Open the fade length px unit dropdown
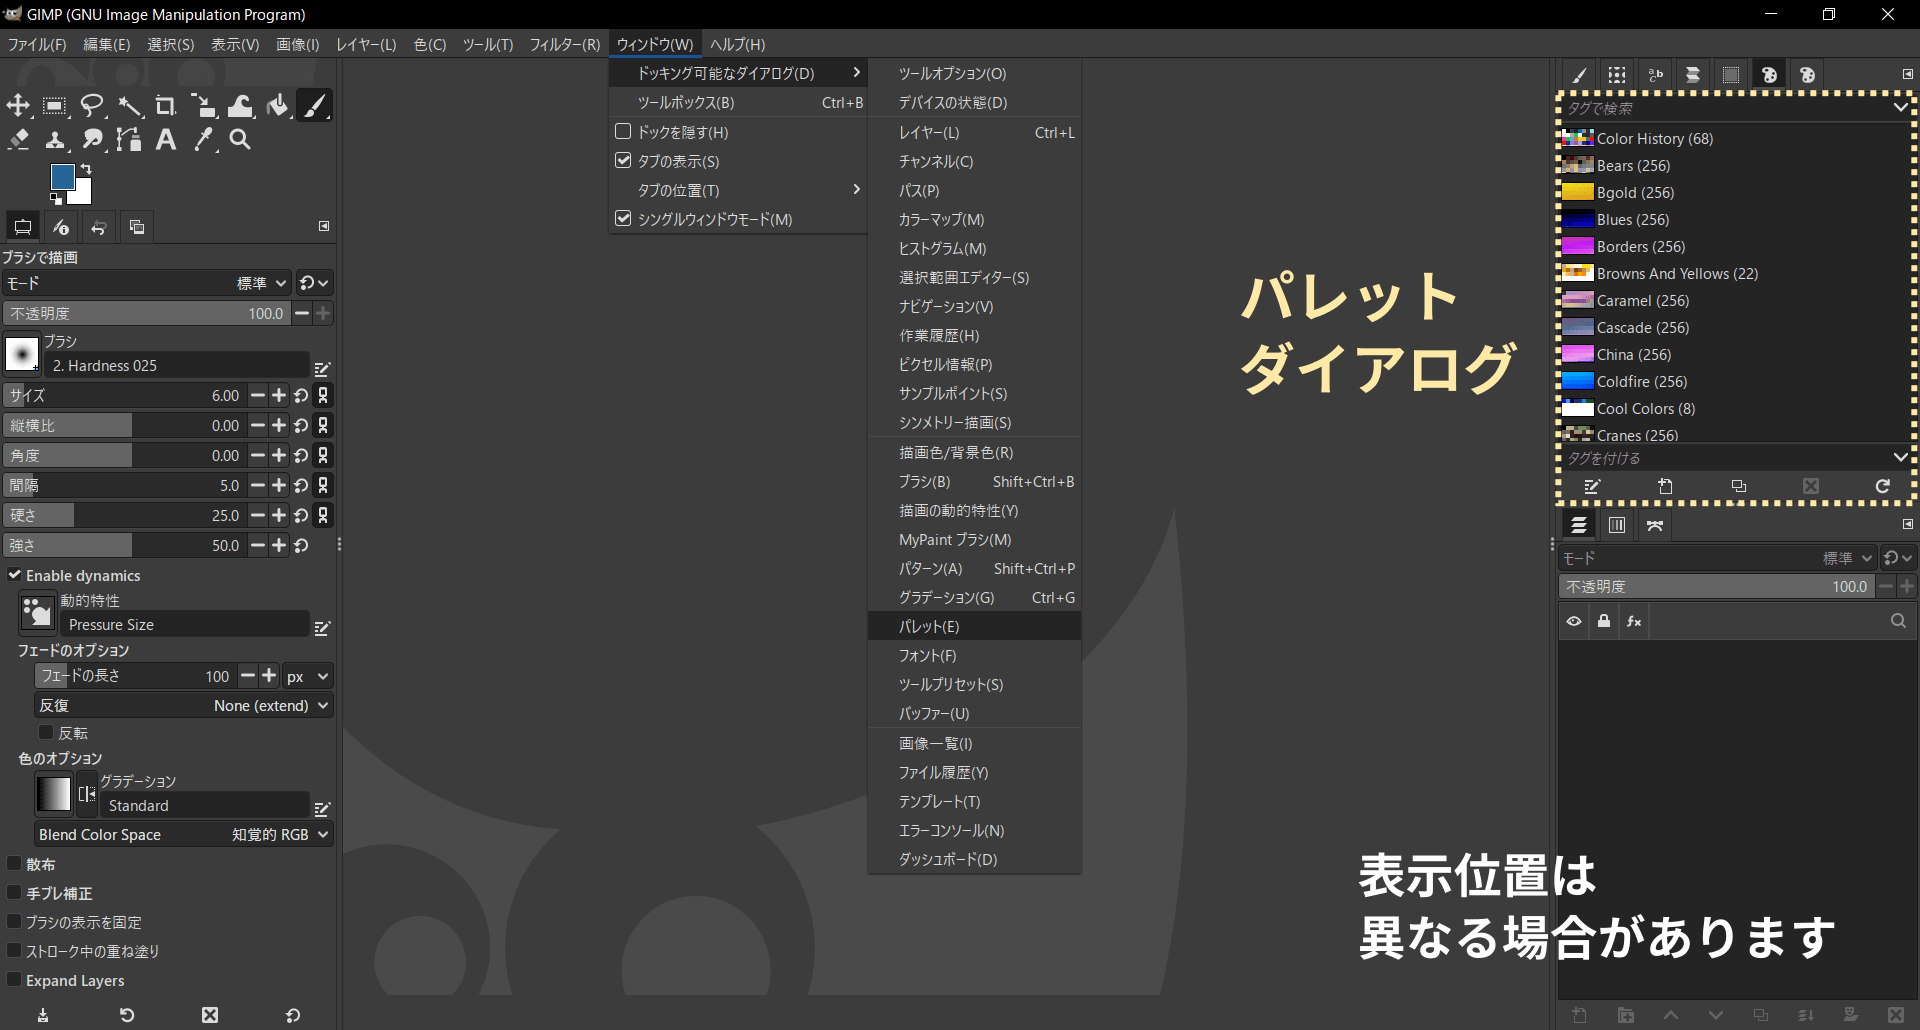The image size is (1920, 1030). pos(308,677)
